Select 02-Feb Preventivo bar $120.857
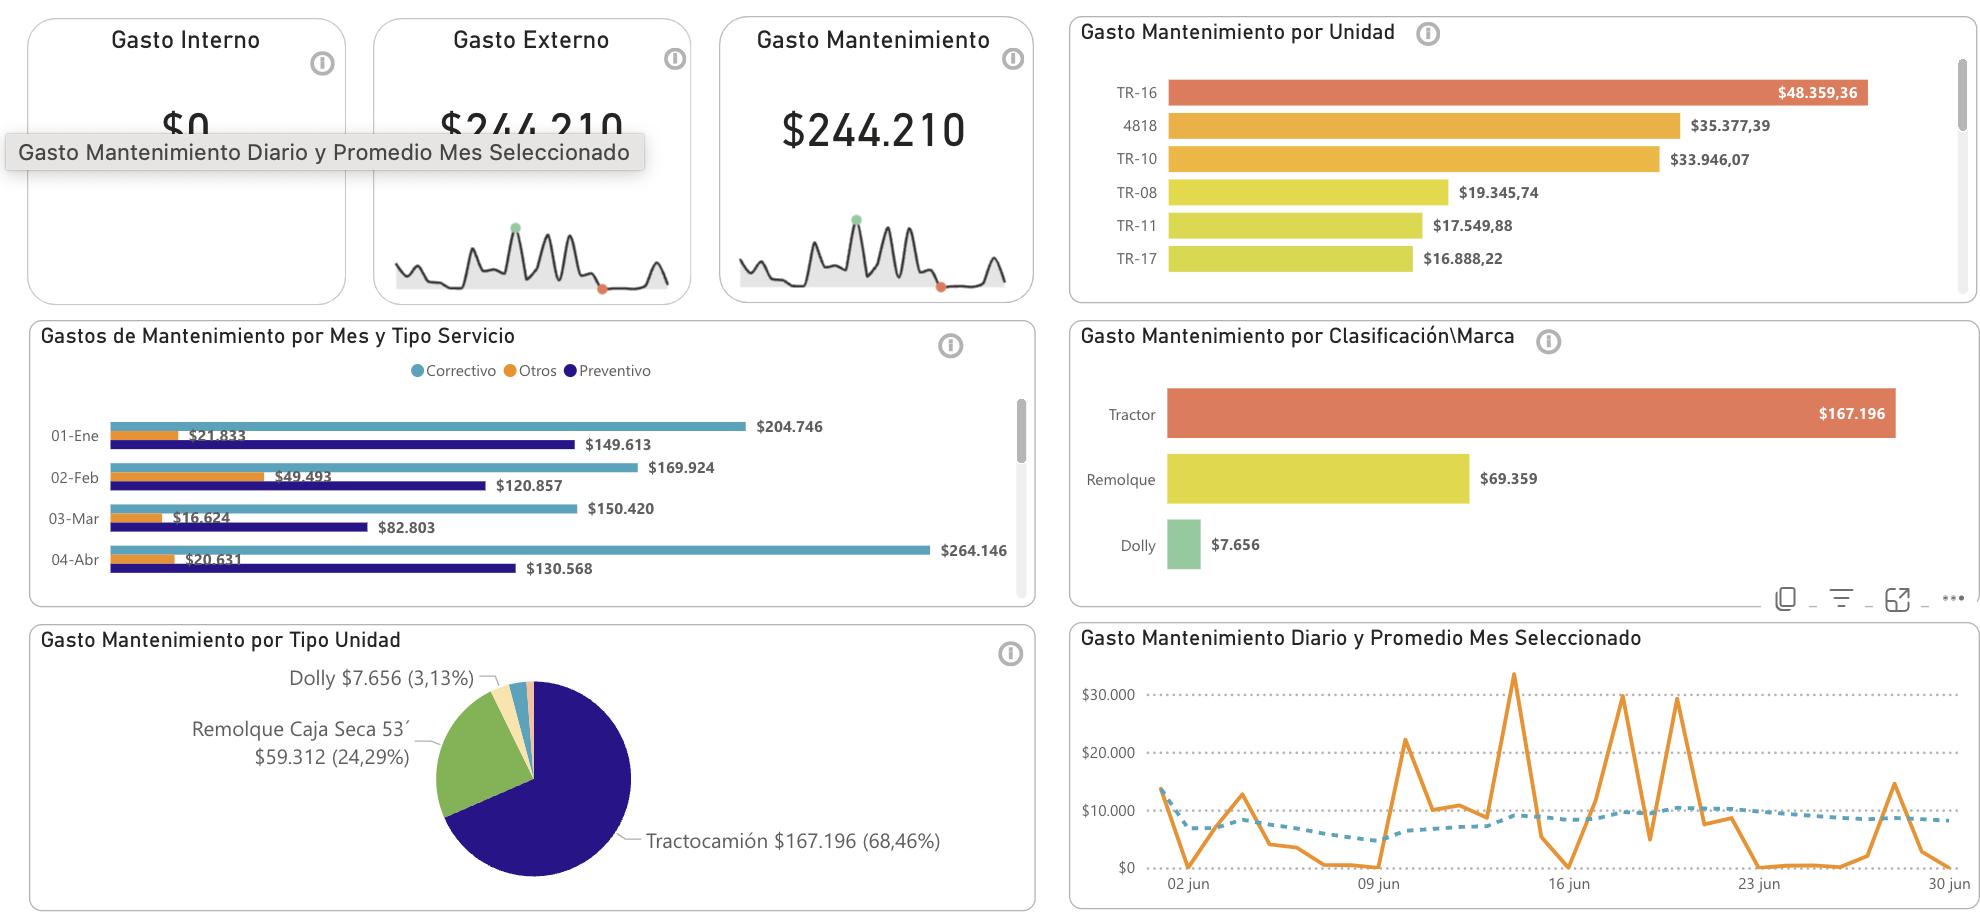The height and width of the screenshot is (918, 1980). (x=298, y=486)
